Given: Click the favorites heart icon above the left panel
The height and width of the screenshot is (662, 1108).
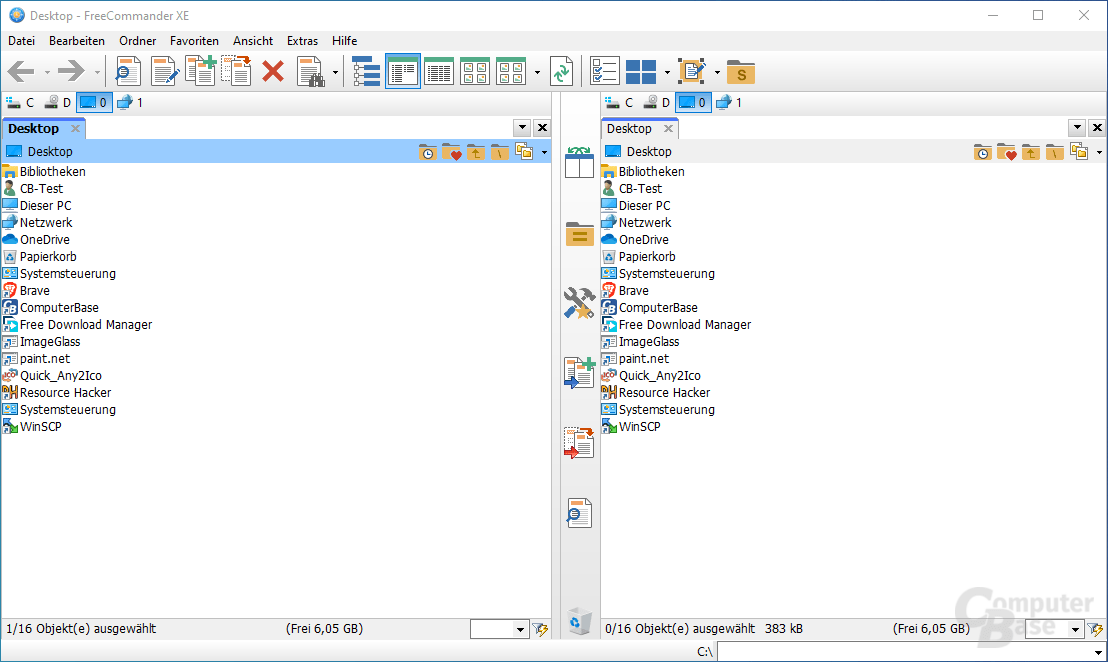Looking at the screenshot, I should [x=452, y=151].
